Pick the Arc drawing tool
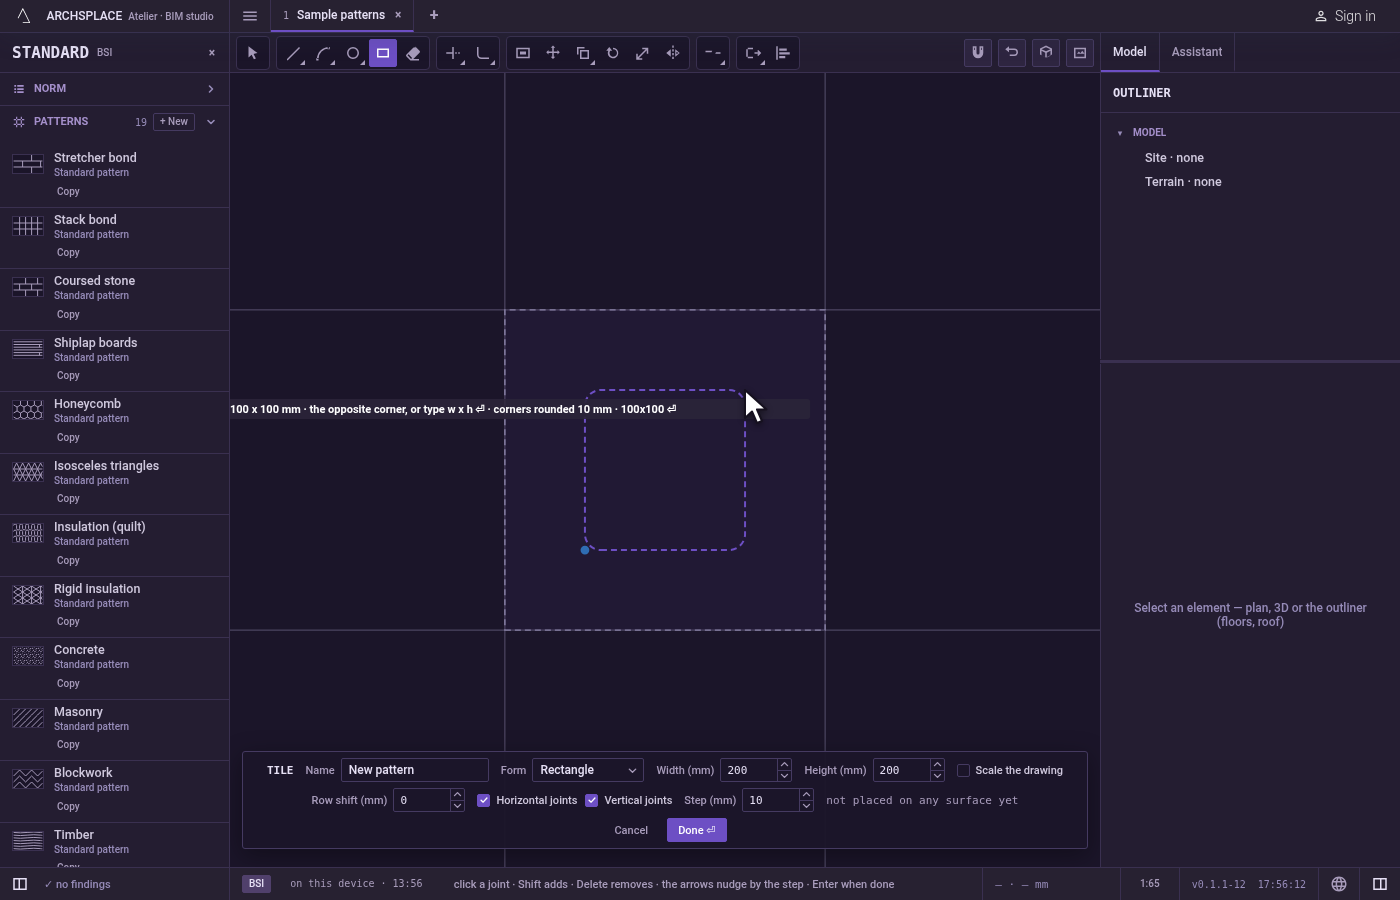Screen dimensions: 1400x900 323,53
